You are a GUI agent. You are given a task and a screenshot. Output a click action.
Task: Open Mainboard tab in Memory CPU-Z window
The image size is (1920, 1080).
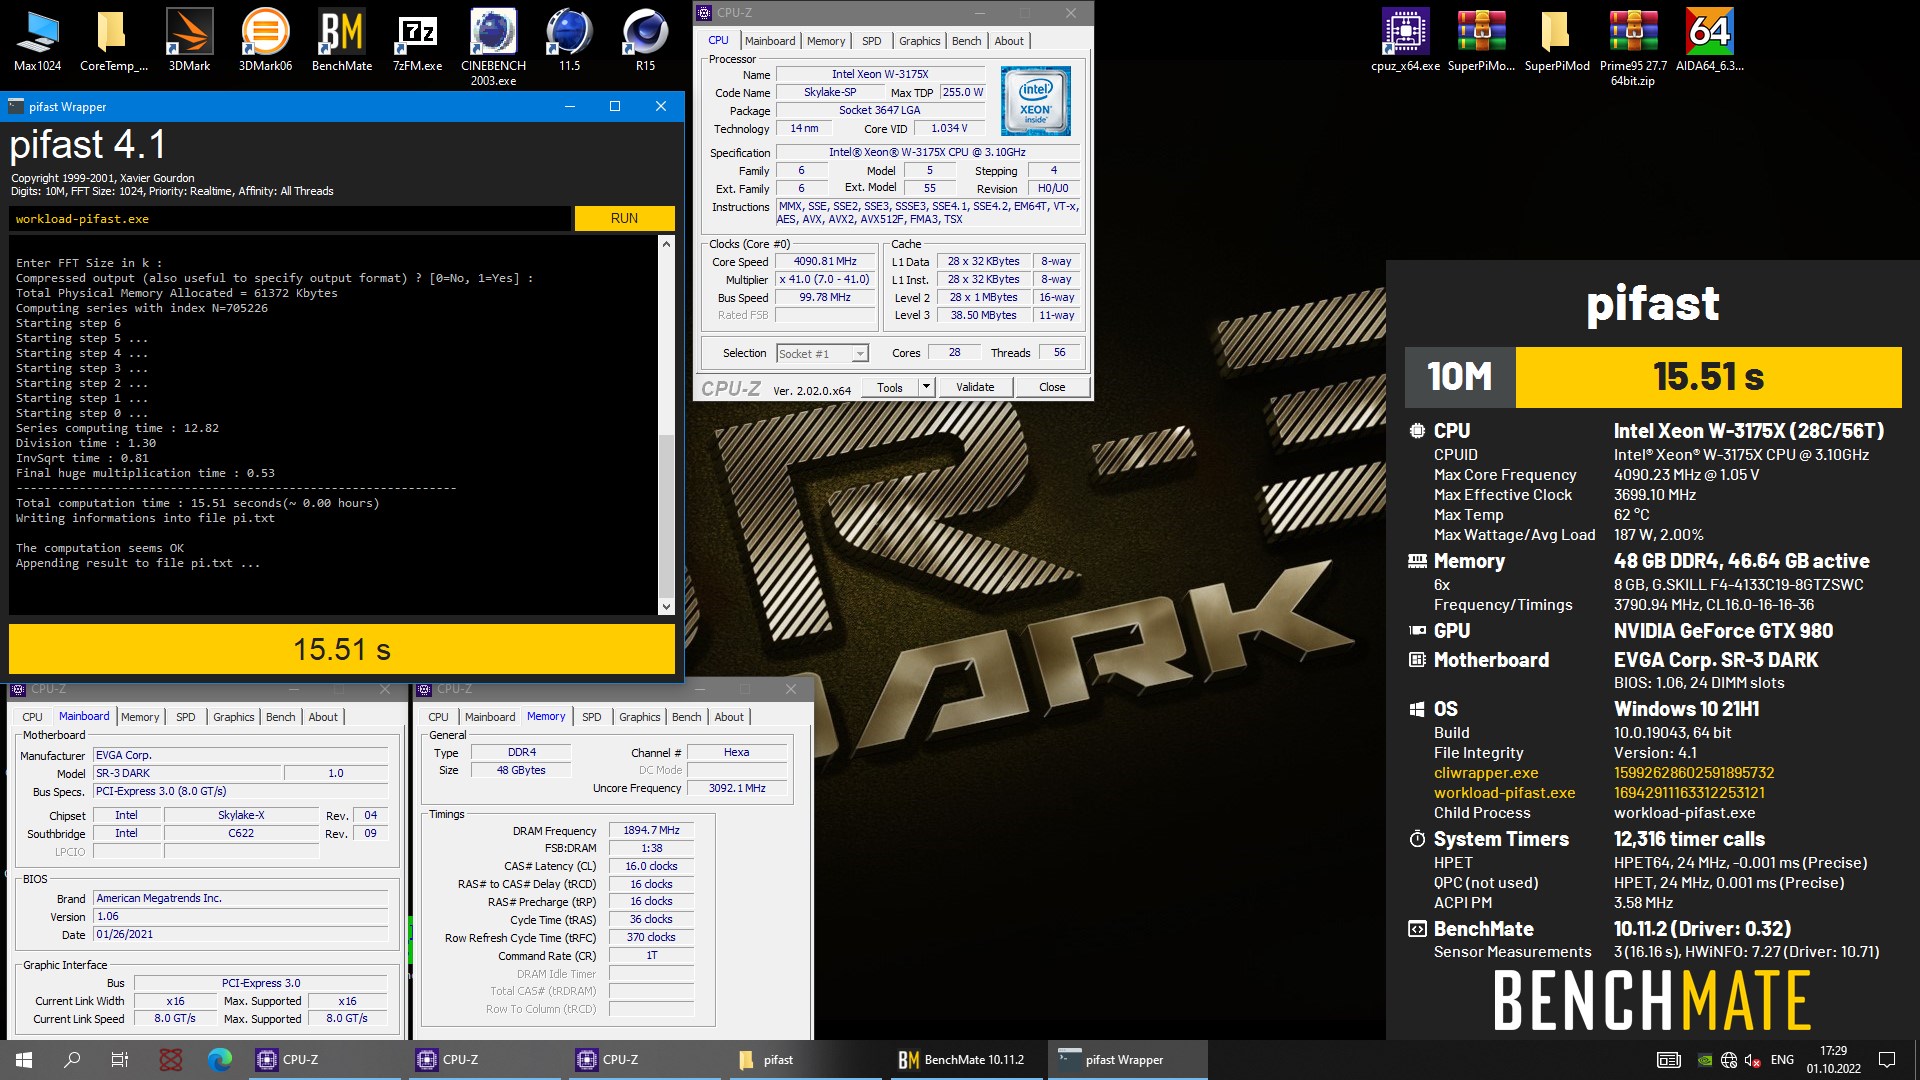pos(490,717)
